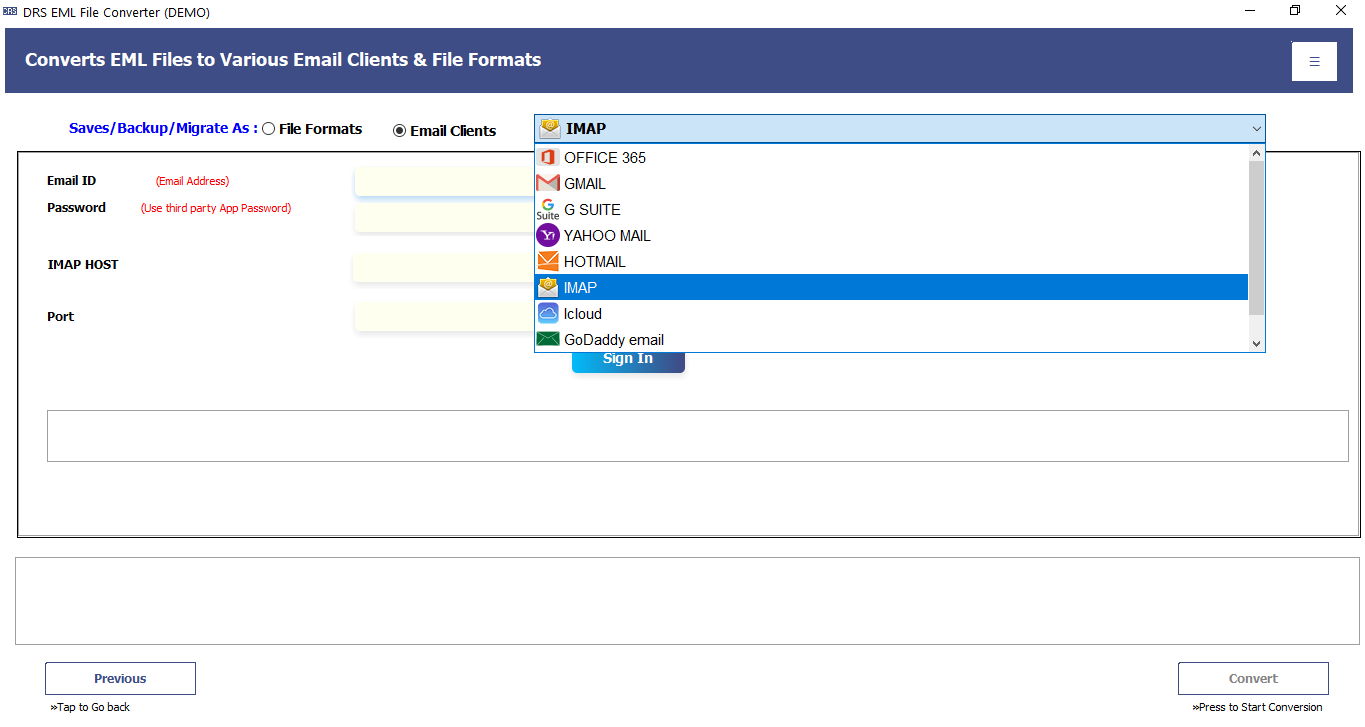This screenshot has width=1365, height=727.
Task: Focus the Email ID input field
Action: [445, 182]
